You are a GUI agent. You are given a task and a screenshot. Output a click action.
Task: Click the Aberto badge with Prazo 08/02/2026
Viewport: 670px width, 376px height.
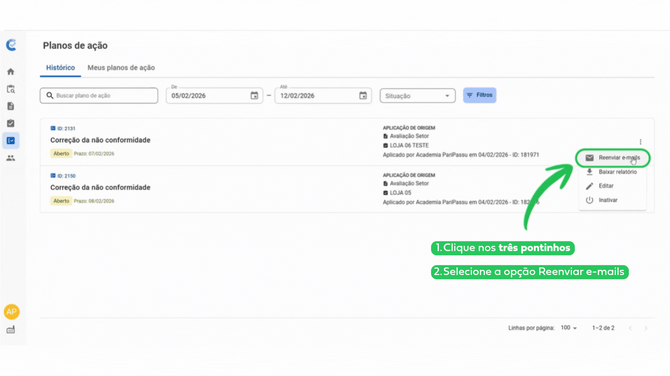61,201
